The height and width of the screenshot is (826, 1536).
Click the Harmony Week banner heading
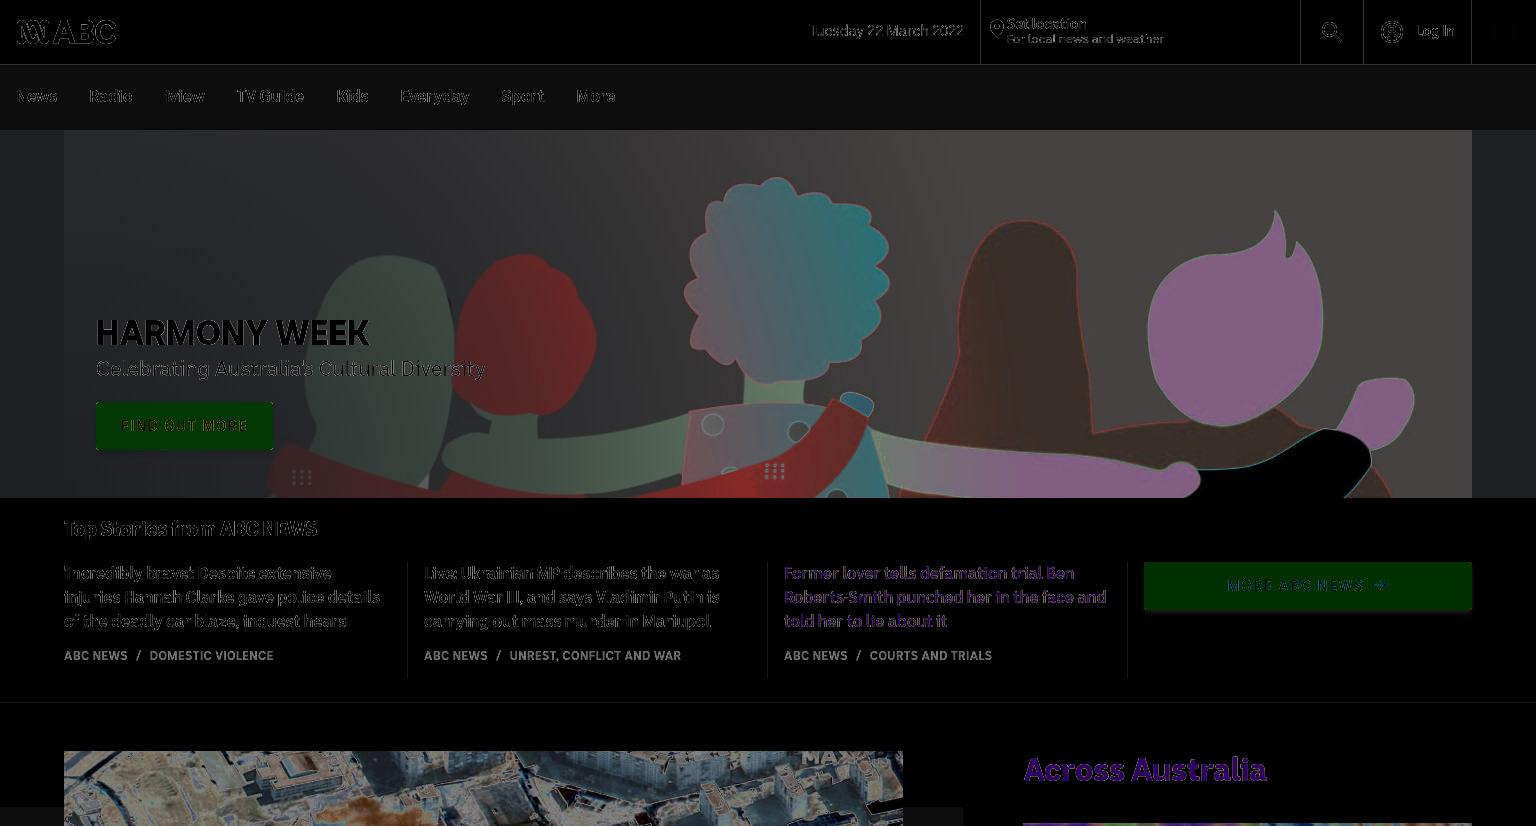click(x=232, y=333)
